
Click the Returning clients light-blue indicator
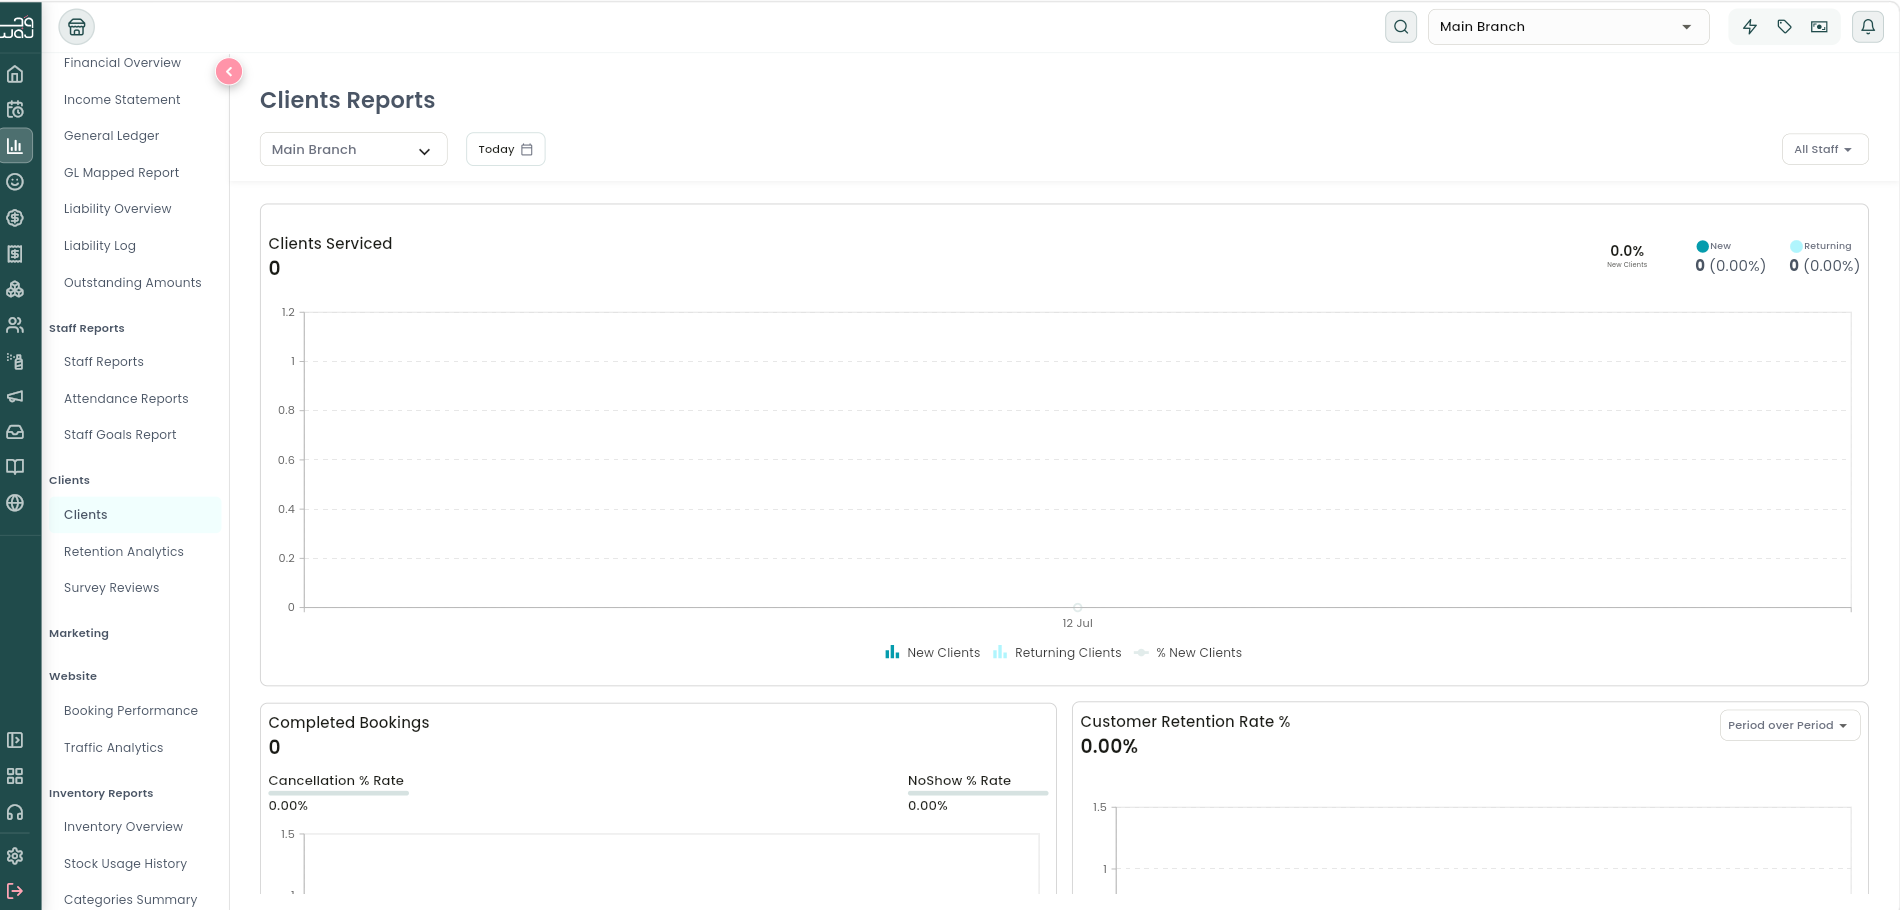pos(1796,246)
